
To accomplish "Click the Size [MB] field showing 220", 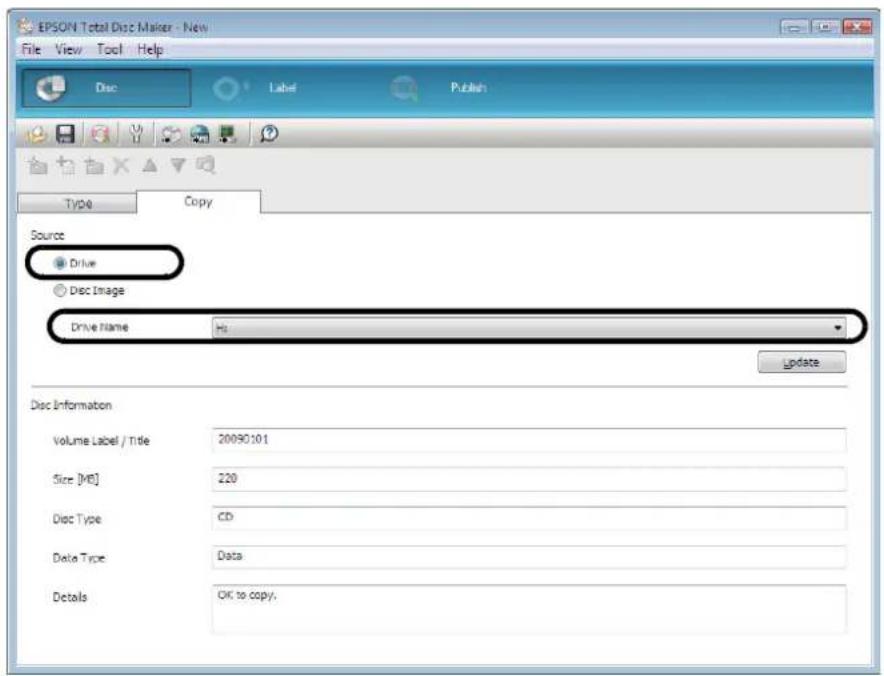I will pyautogui.click(x=529, y=479).
